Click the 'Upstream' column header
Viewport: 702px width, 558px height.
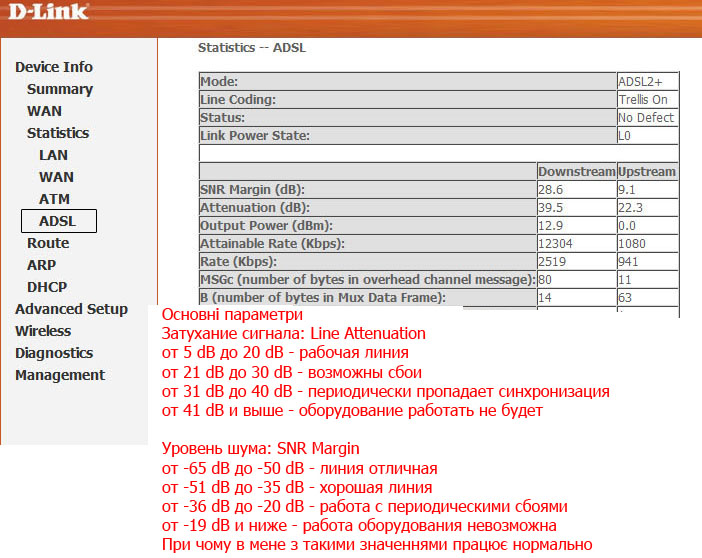coord(647,172)
